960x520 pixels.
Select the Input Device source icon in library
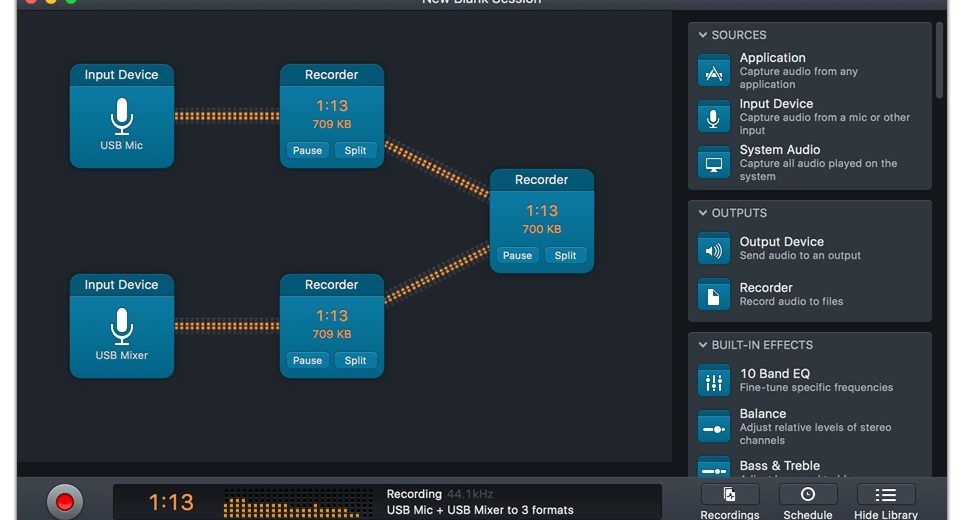pyautogui.click(x=714, y=117)
